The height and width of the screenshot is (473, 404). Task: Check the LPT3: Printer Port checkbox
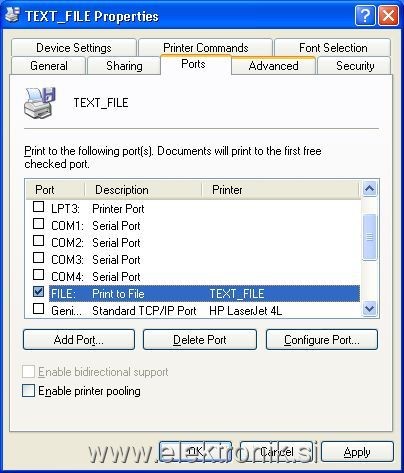click(x=39, y=207)
